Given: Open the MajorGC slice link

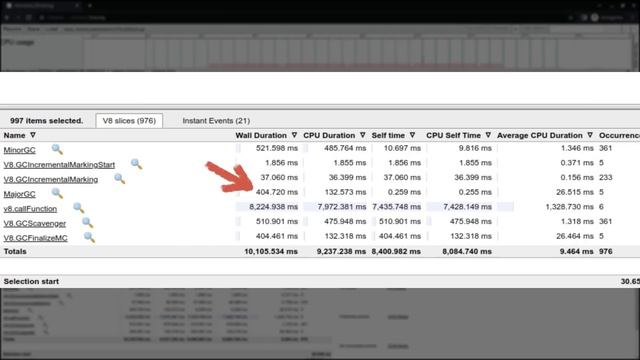Looking at the screenshot, I should 20,194.
